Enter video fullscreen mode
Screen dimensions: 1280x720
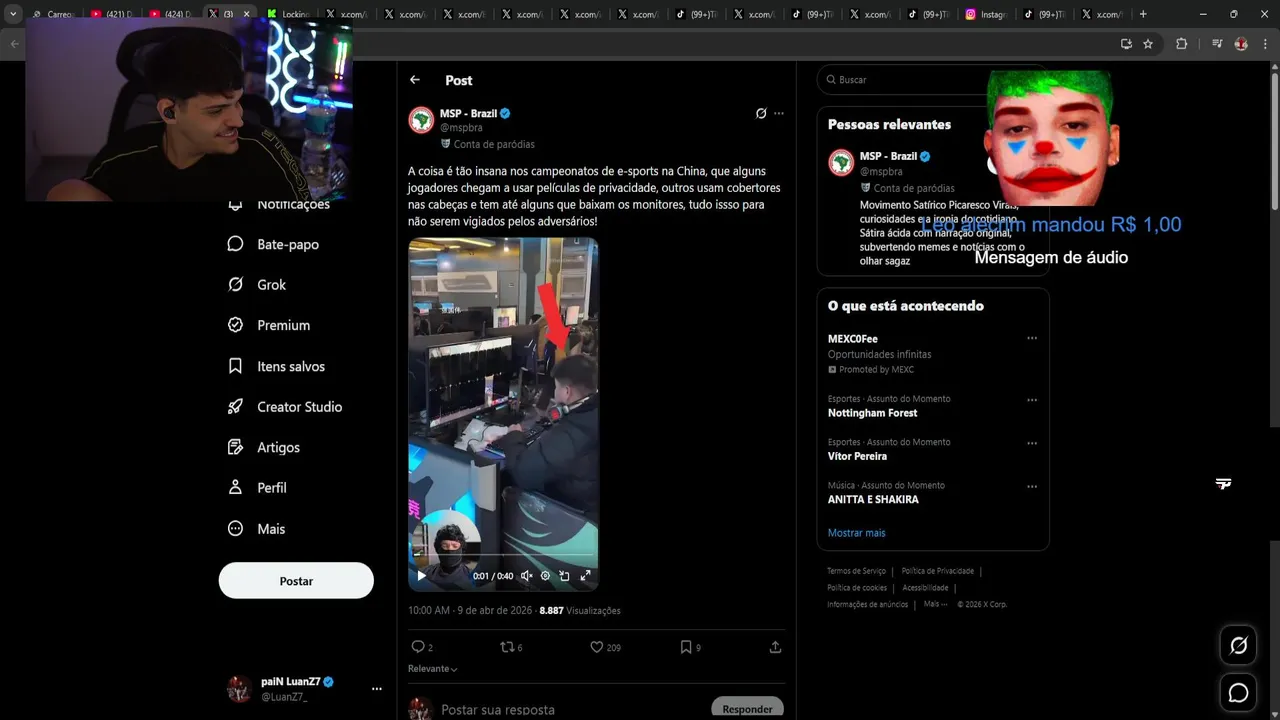point(585,575)
